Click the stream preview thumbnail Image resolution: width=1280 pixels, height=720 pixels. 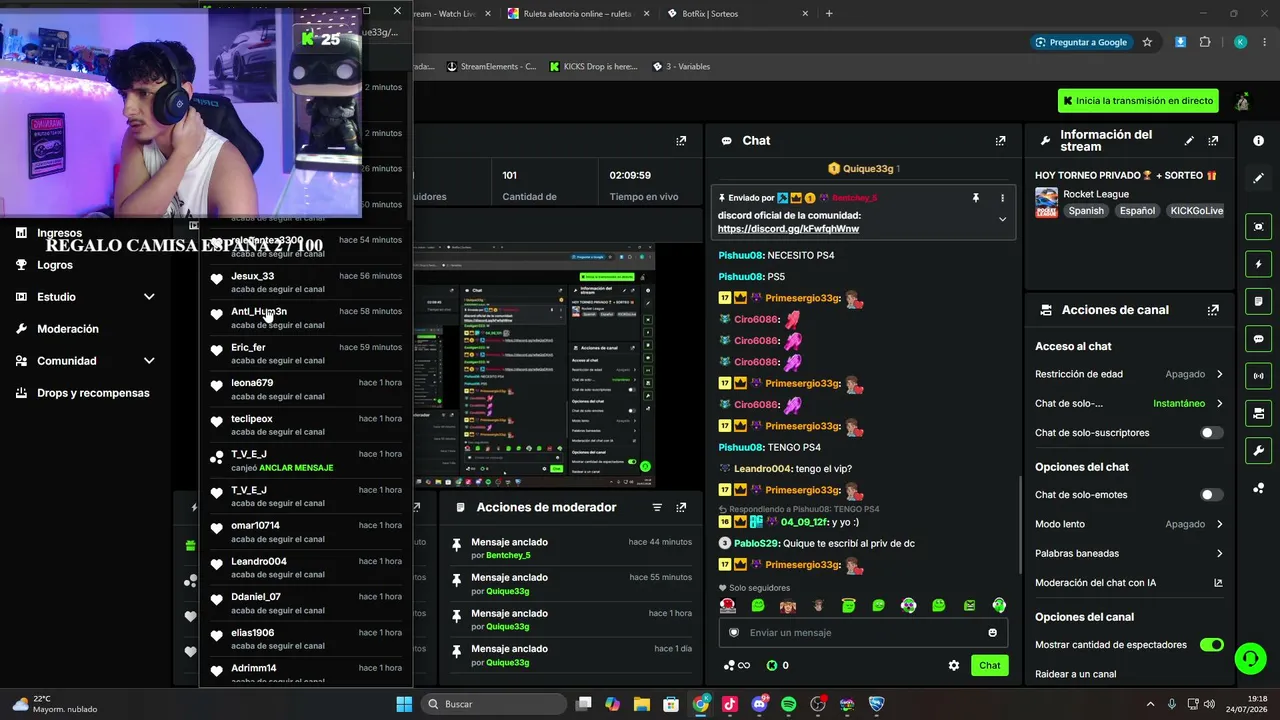534,365
